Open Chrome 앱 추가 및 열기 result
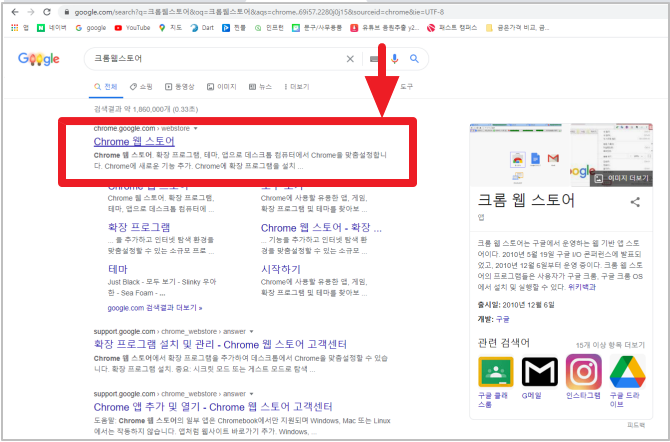The width and height of the screenshot is (670, 442). point(213,407)
